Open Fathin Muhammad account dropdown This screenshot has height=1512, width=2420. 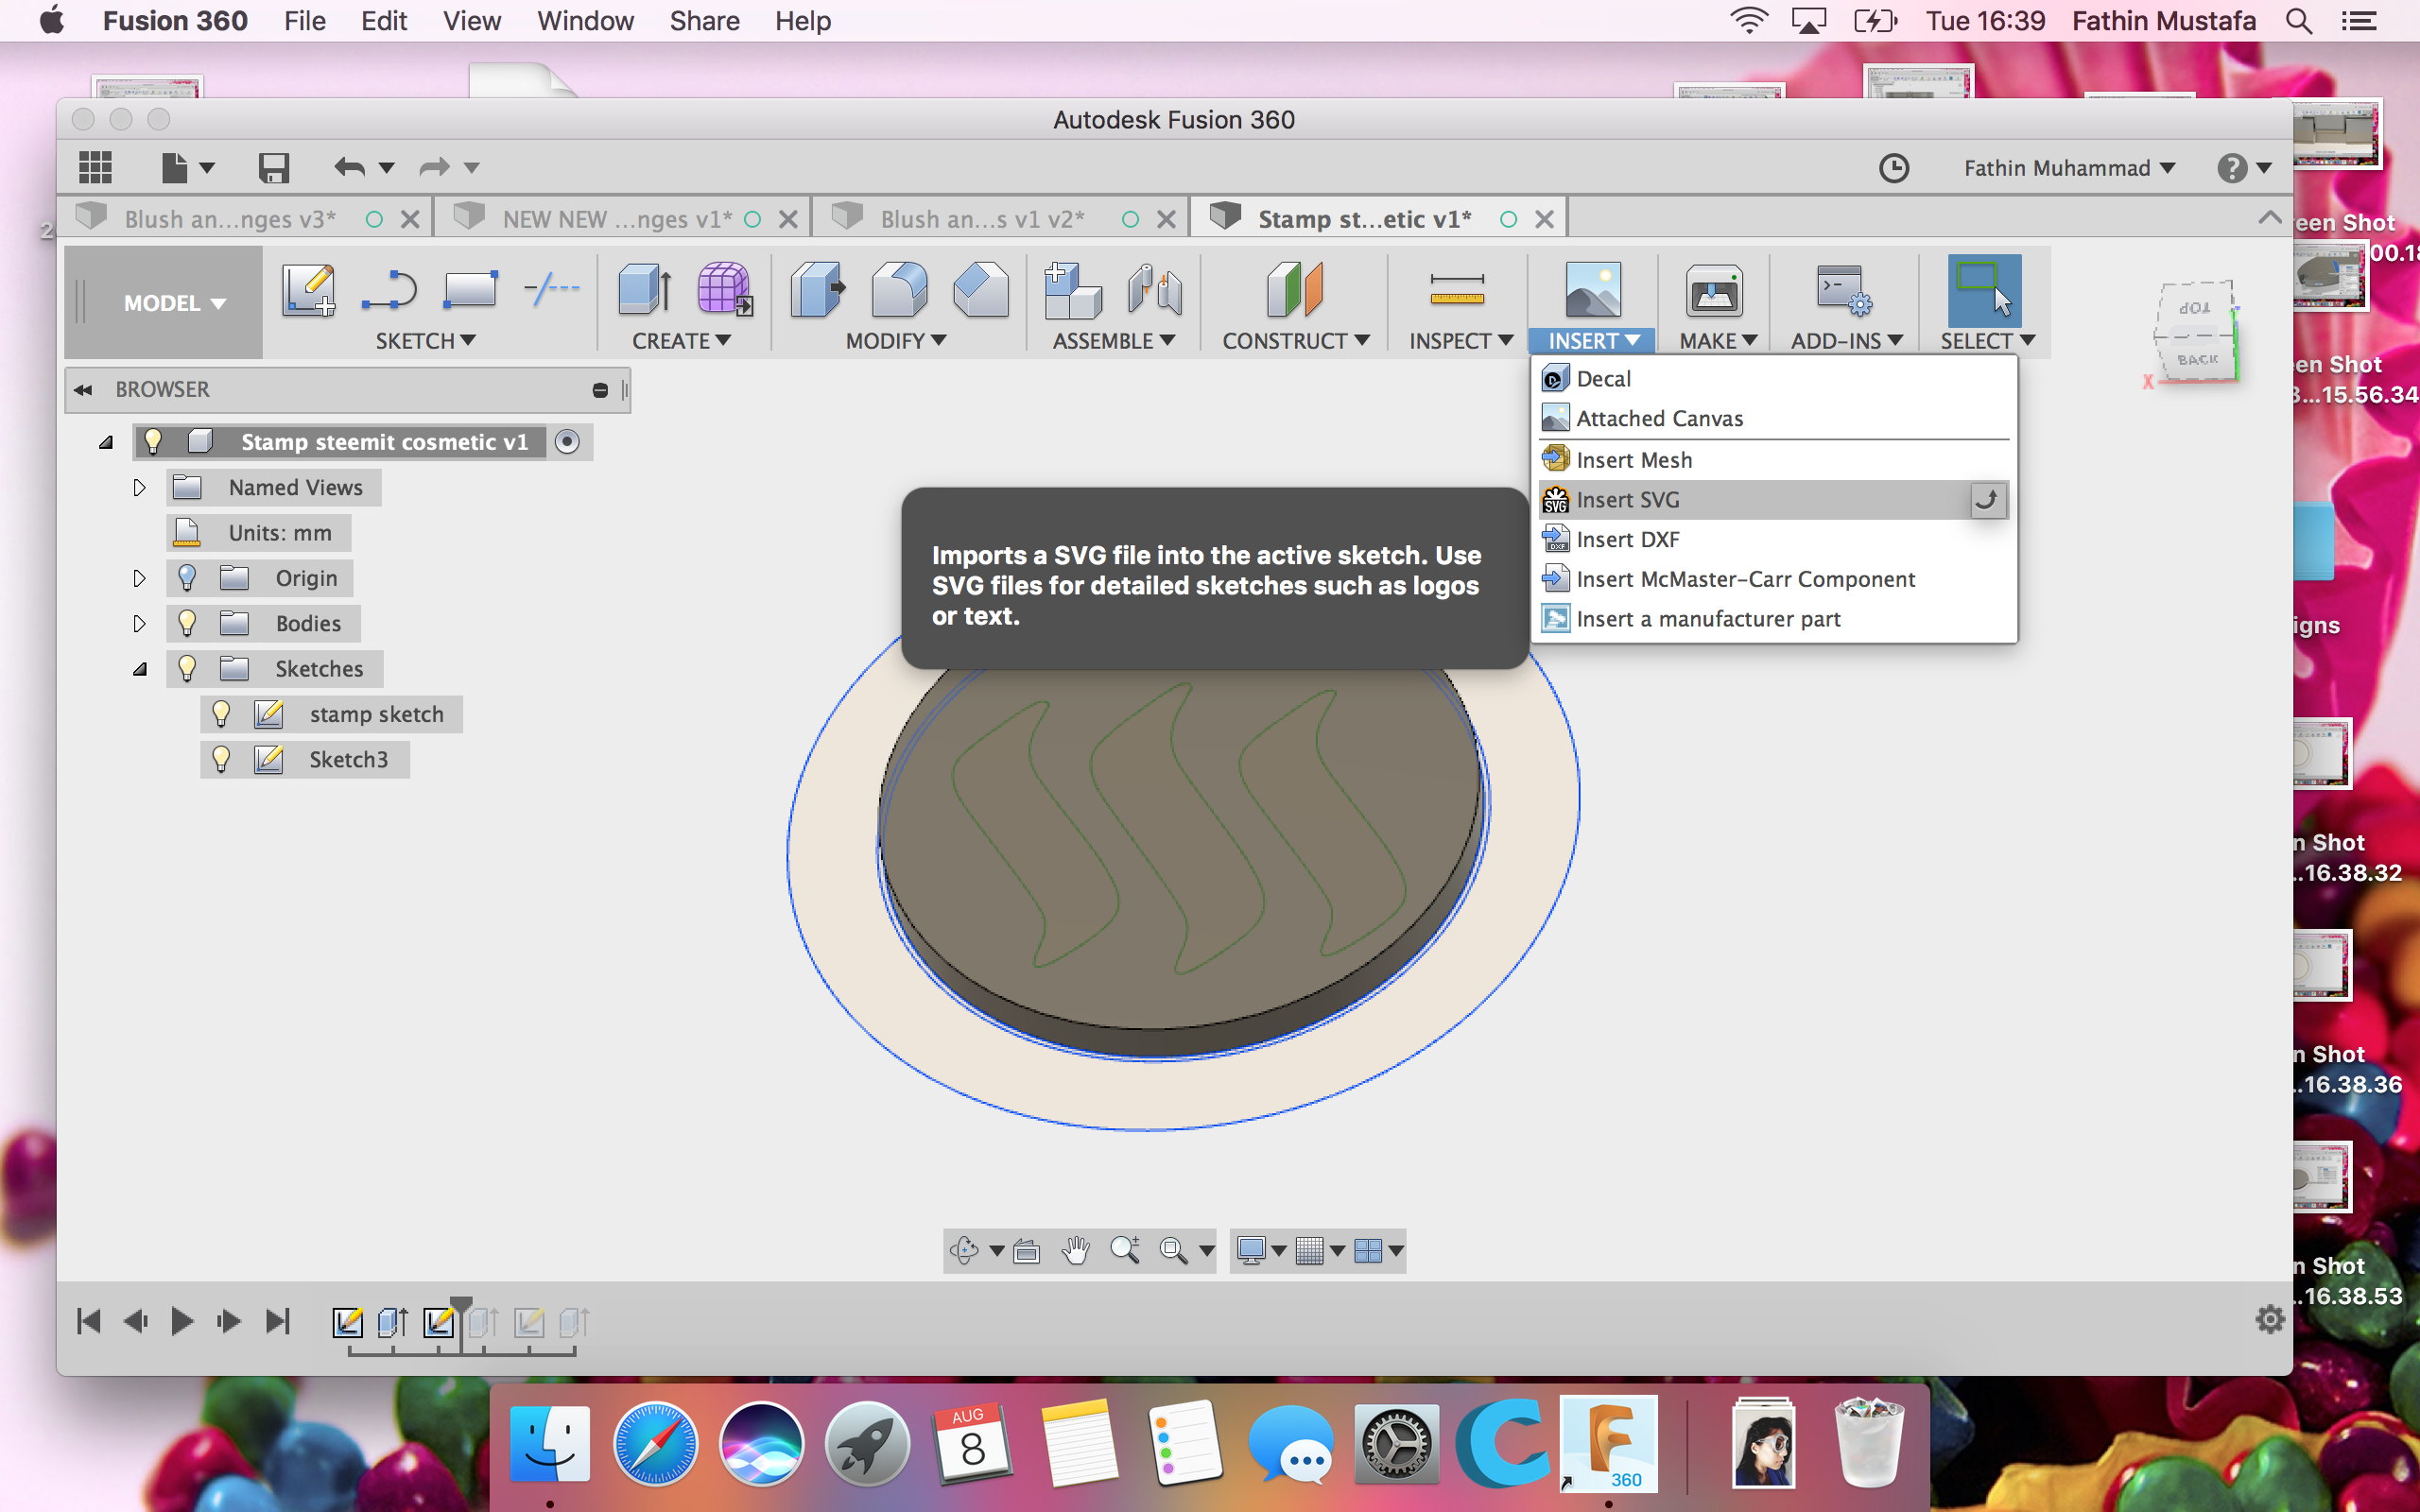[2069, 168]
